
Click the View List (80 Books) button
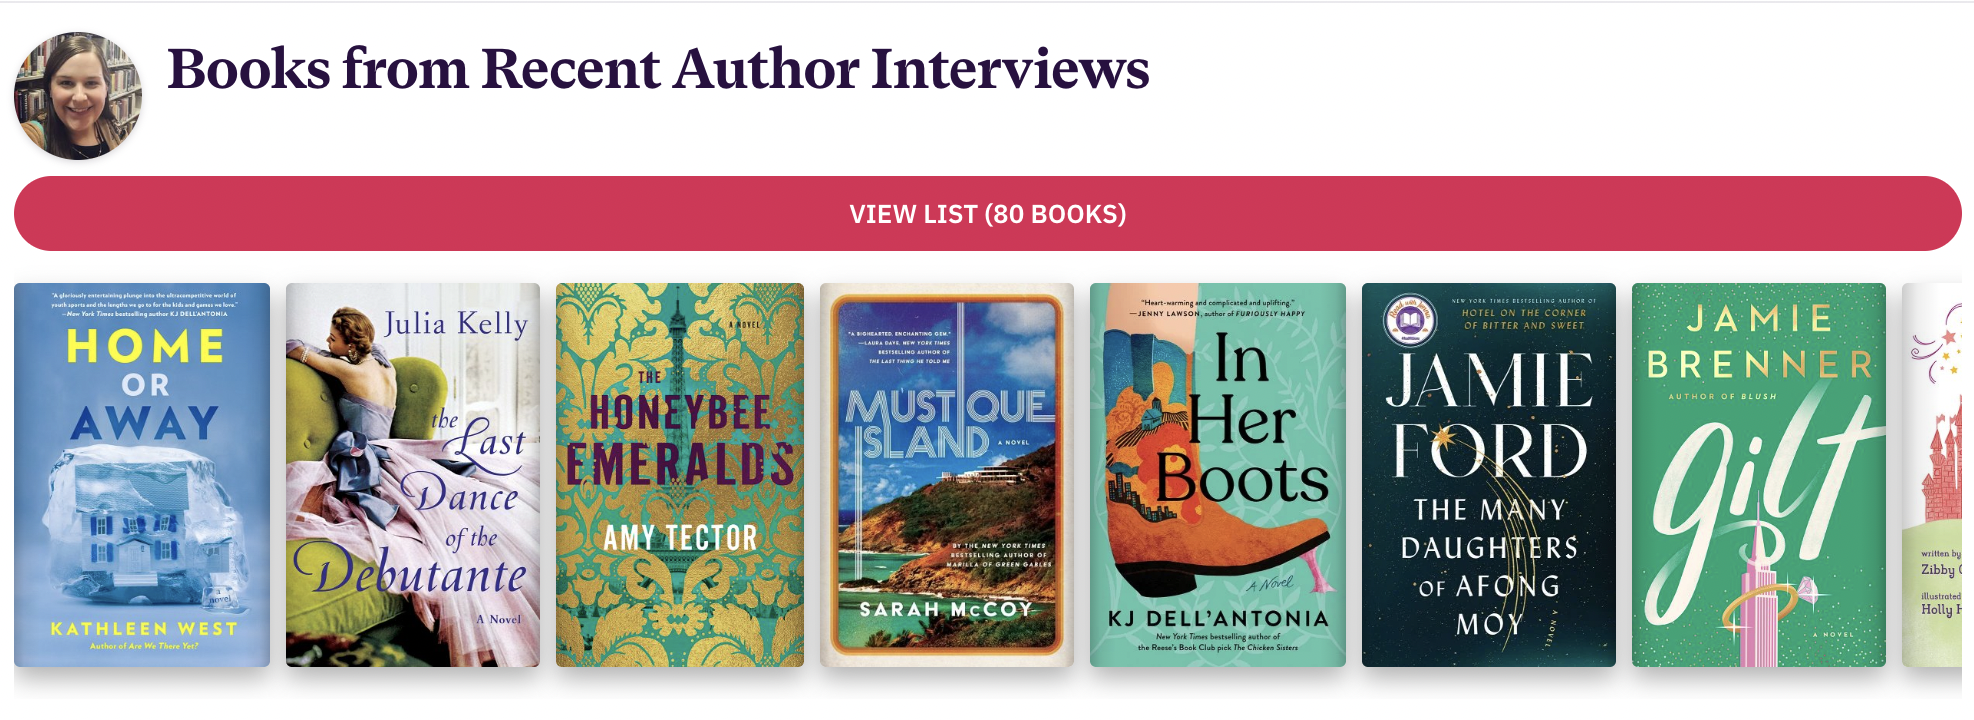click(x=987, y=214)
